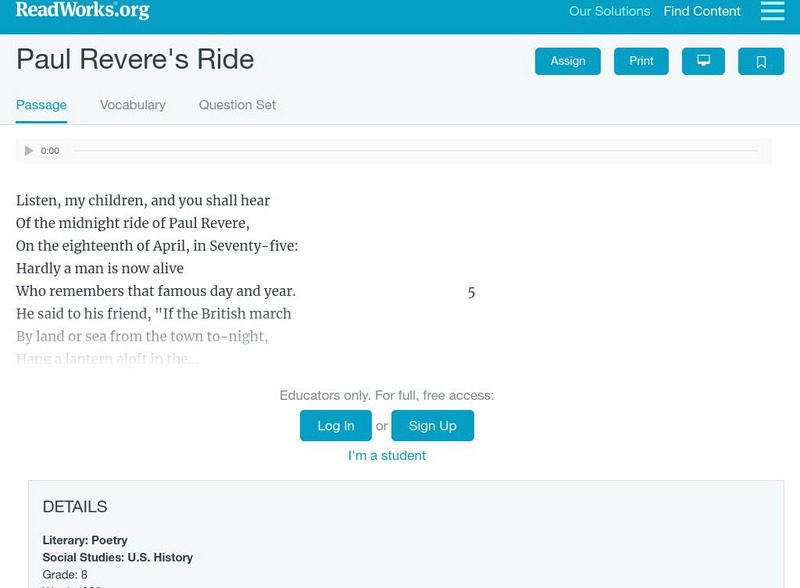The width and height of the screenshot is (800, 588).
Task: Open the Question Set tab
Action: [237, 105]
